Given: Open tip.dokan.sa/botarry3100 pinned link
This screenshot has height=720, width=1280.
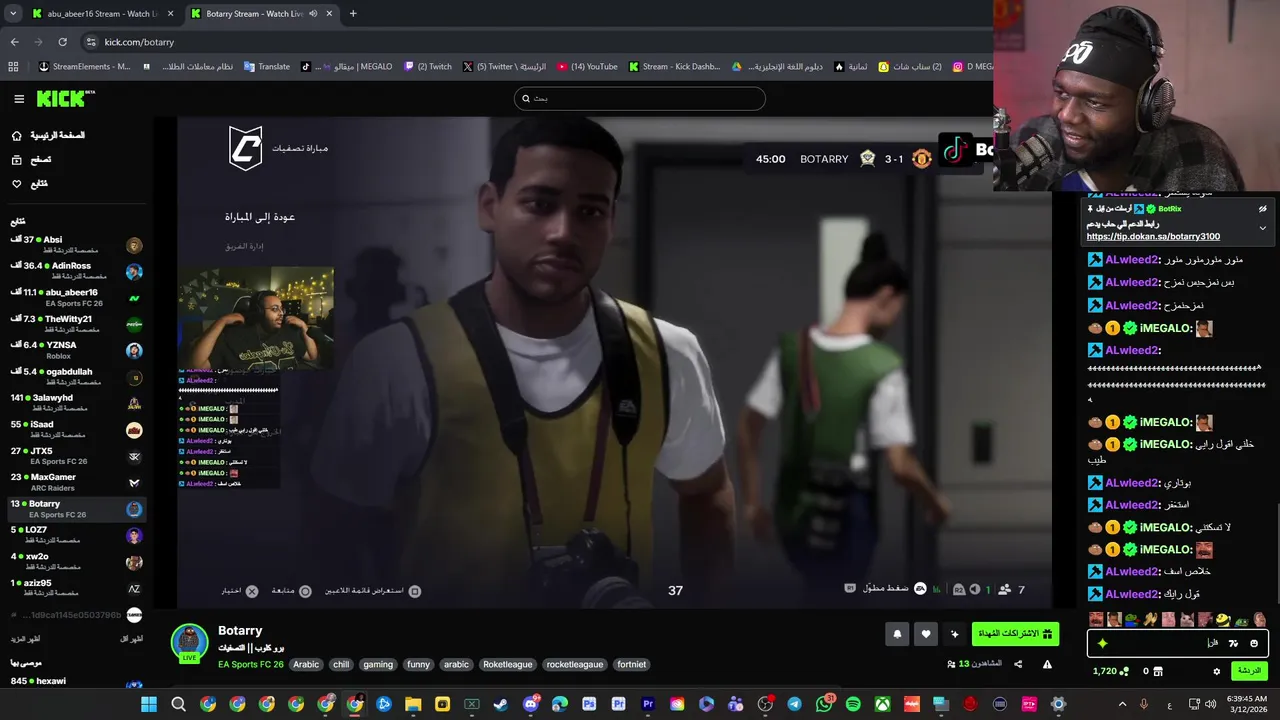Looking at the screenshot, I should [x=1153, y=237].
